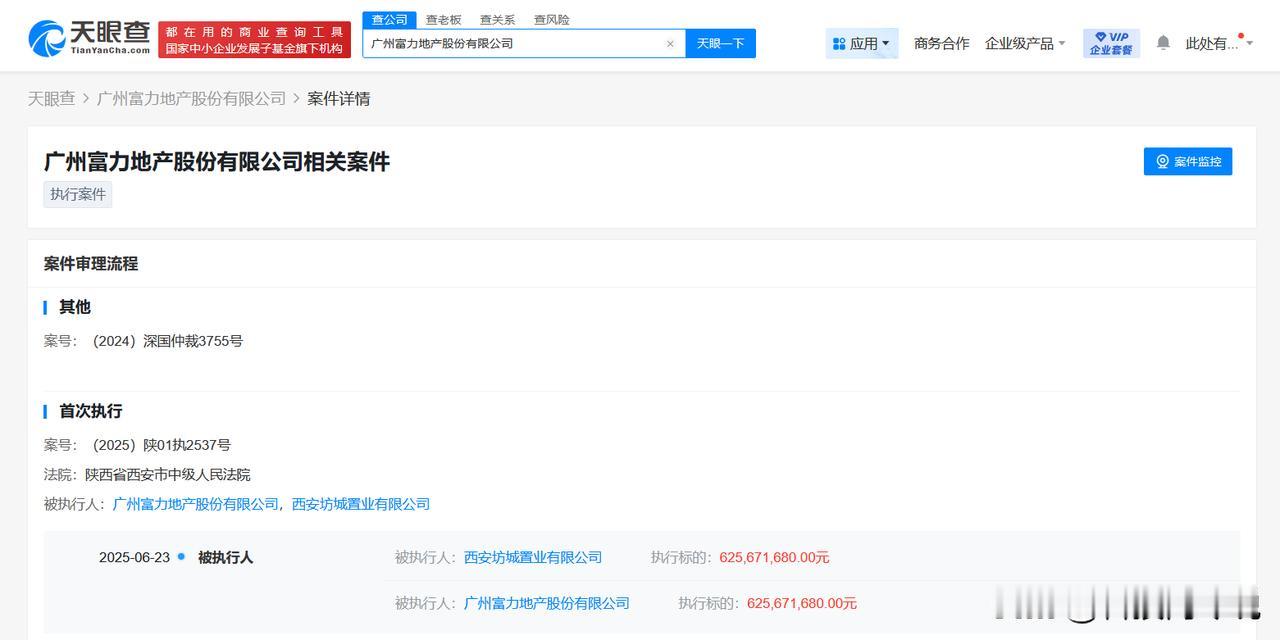Expand the 应用 dropdown
Screen dimensions: 1280x640
[x=861, y=43]
